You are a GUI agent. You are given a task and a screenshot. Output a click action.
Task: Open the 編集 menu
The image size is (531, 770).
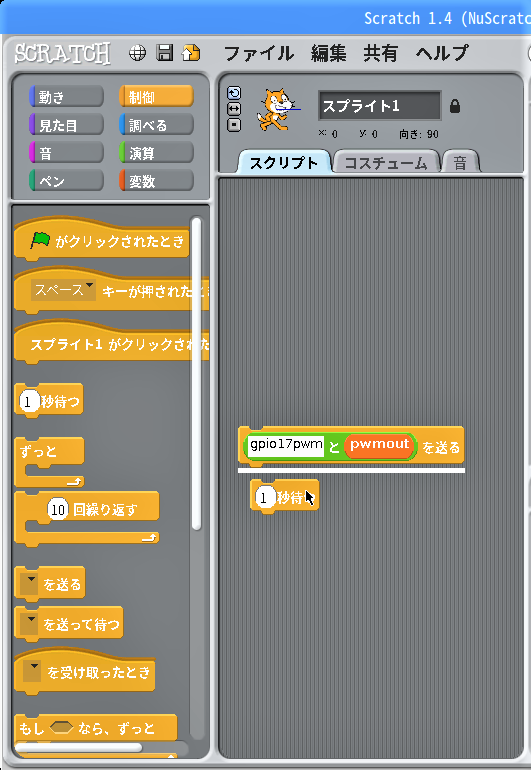coord(329,53)
